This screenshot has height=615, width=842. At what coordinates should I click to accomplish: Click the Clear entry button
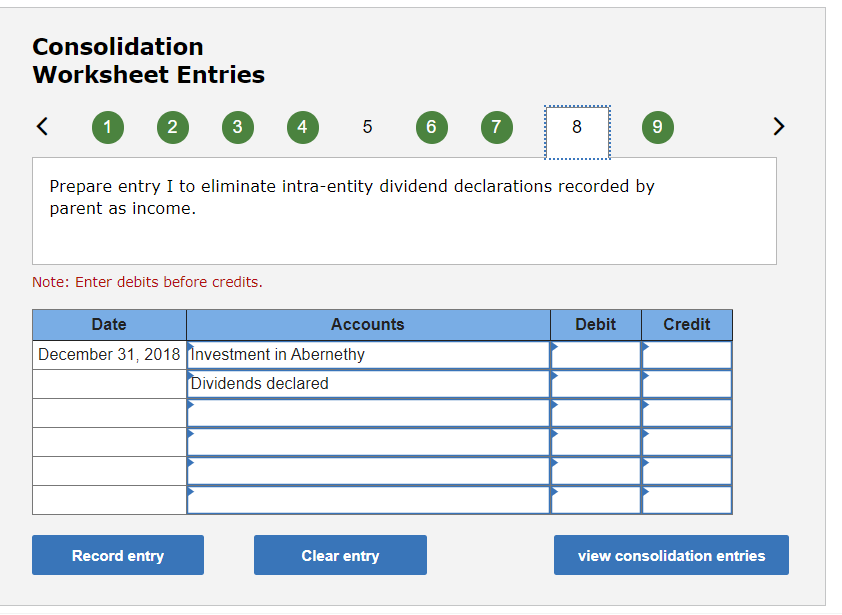click(340, 555)
